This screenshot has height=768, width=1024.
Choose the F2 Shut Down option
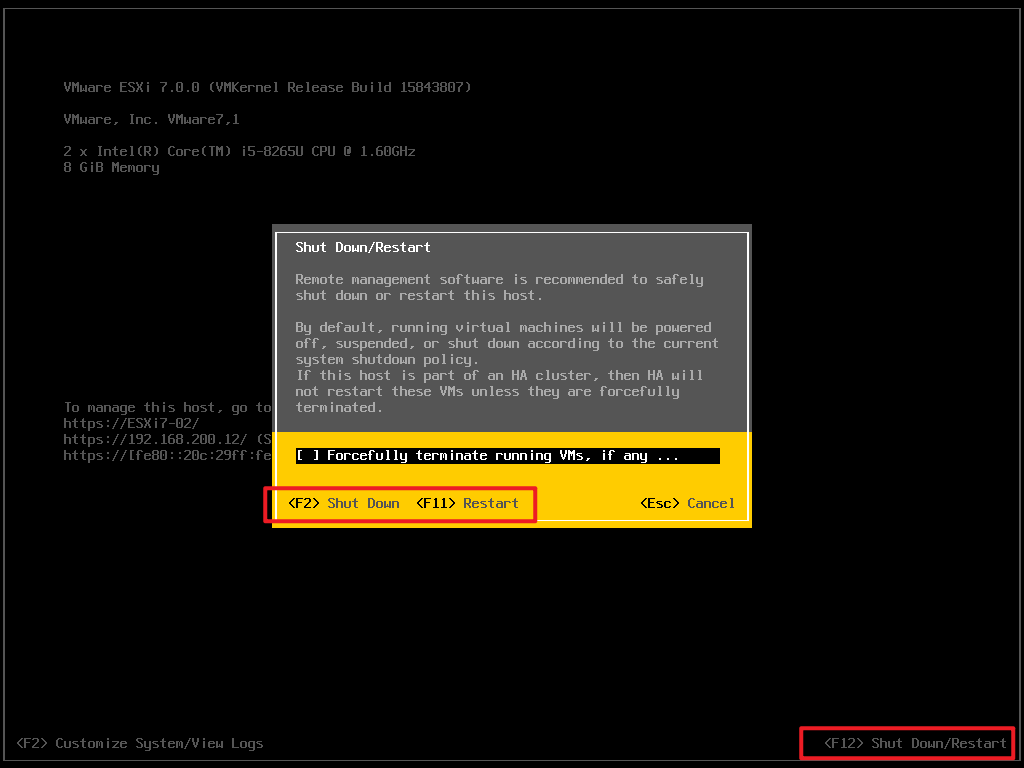[x=344, y=504]
